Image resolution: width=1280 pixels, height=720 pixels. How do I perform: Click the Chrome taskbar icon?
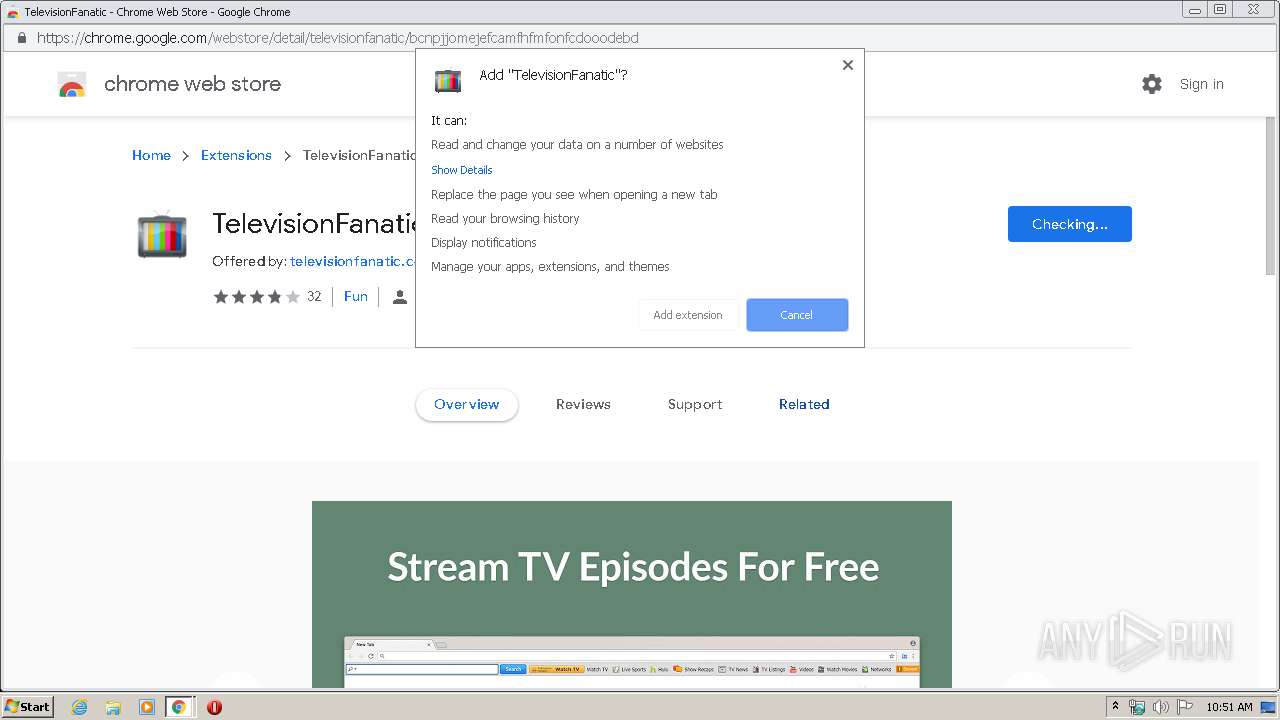coord(179,707)
